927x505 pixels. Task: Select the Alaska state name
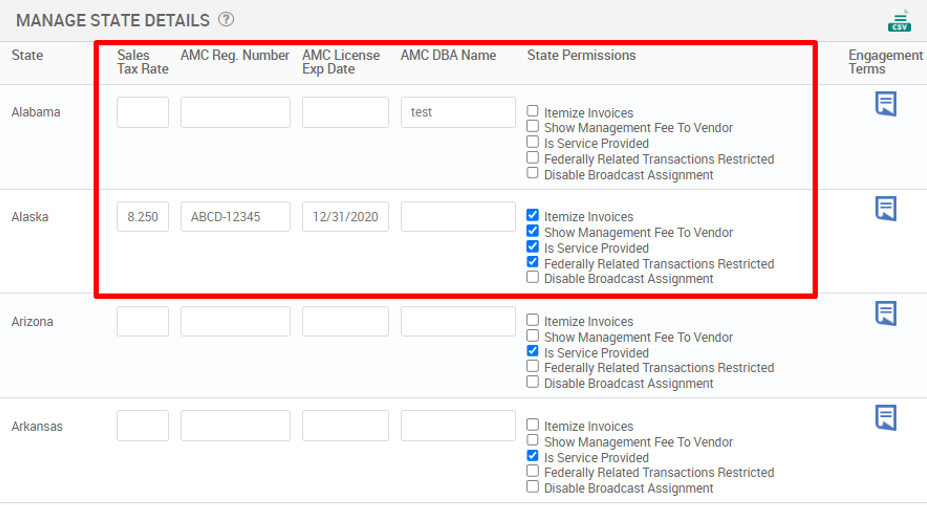click(x=30, y=217)
